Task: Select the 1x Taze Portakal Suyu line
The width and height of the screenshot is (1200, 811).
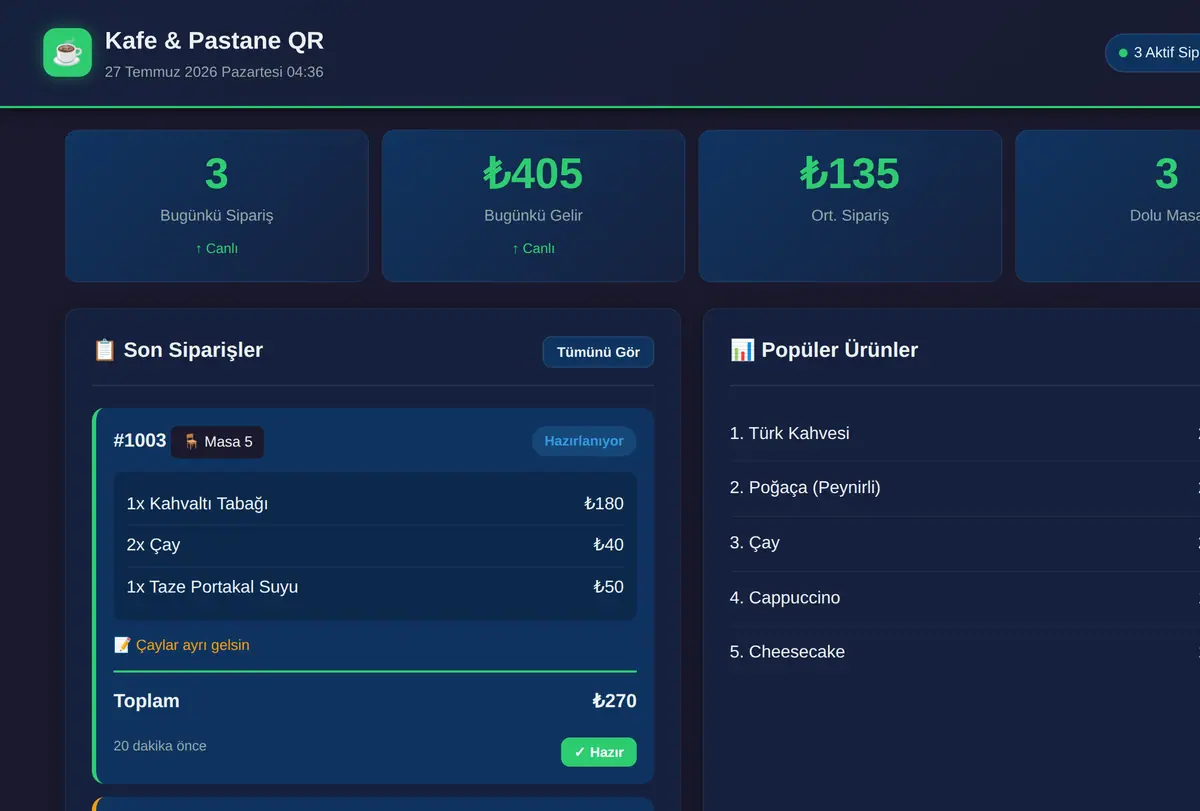Action: pyautogui.click(x=375, y=587)
